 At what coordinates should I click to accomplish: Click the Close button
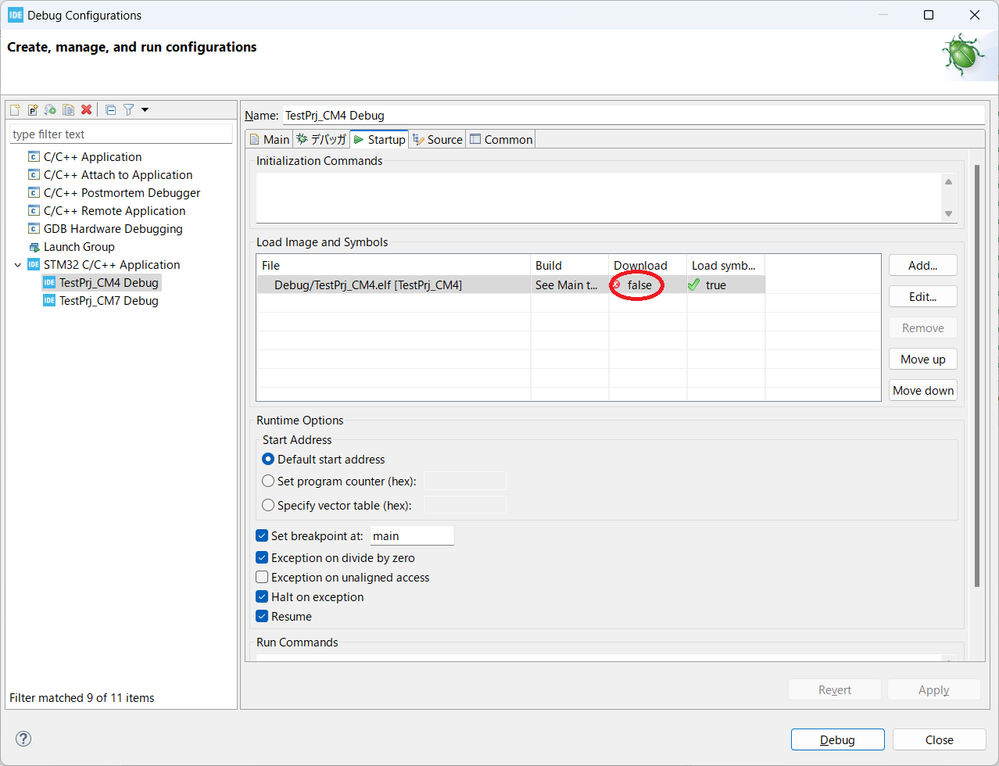coord(939,739)
